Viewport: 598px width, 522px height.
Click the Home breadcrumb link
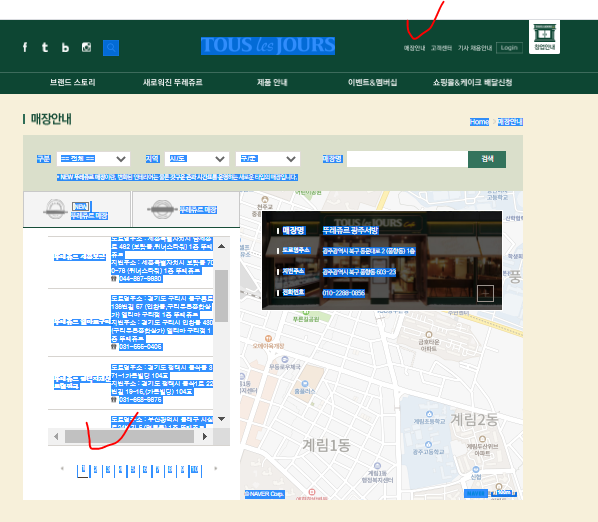479,122
